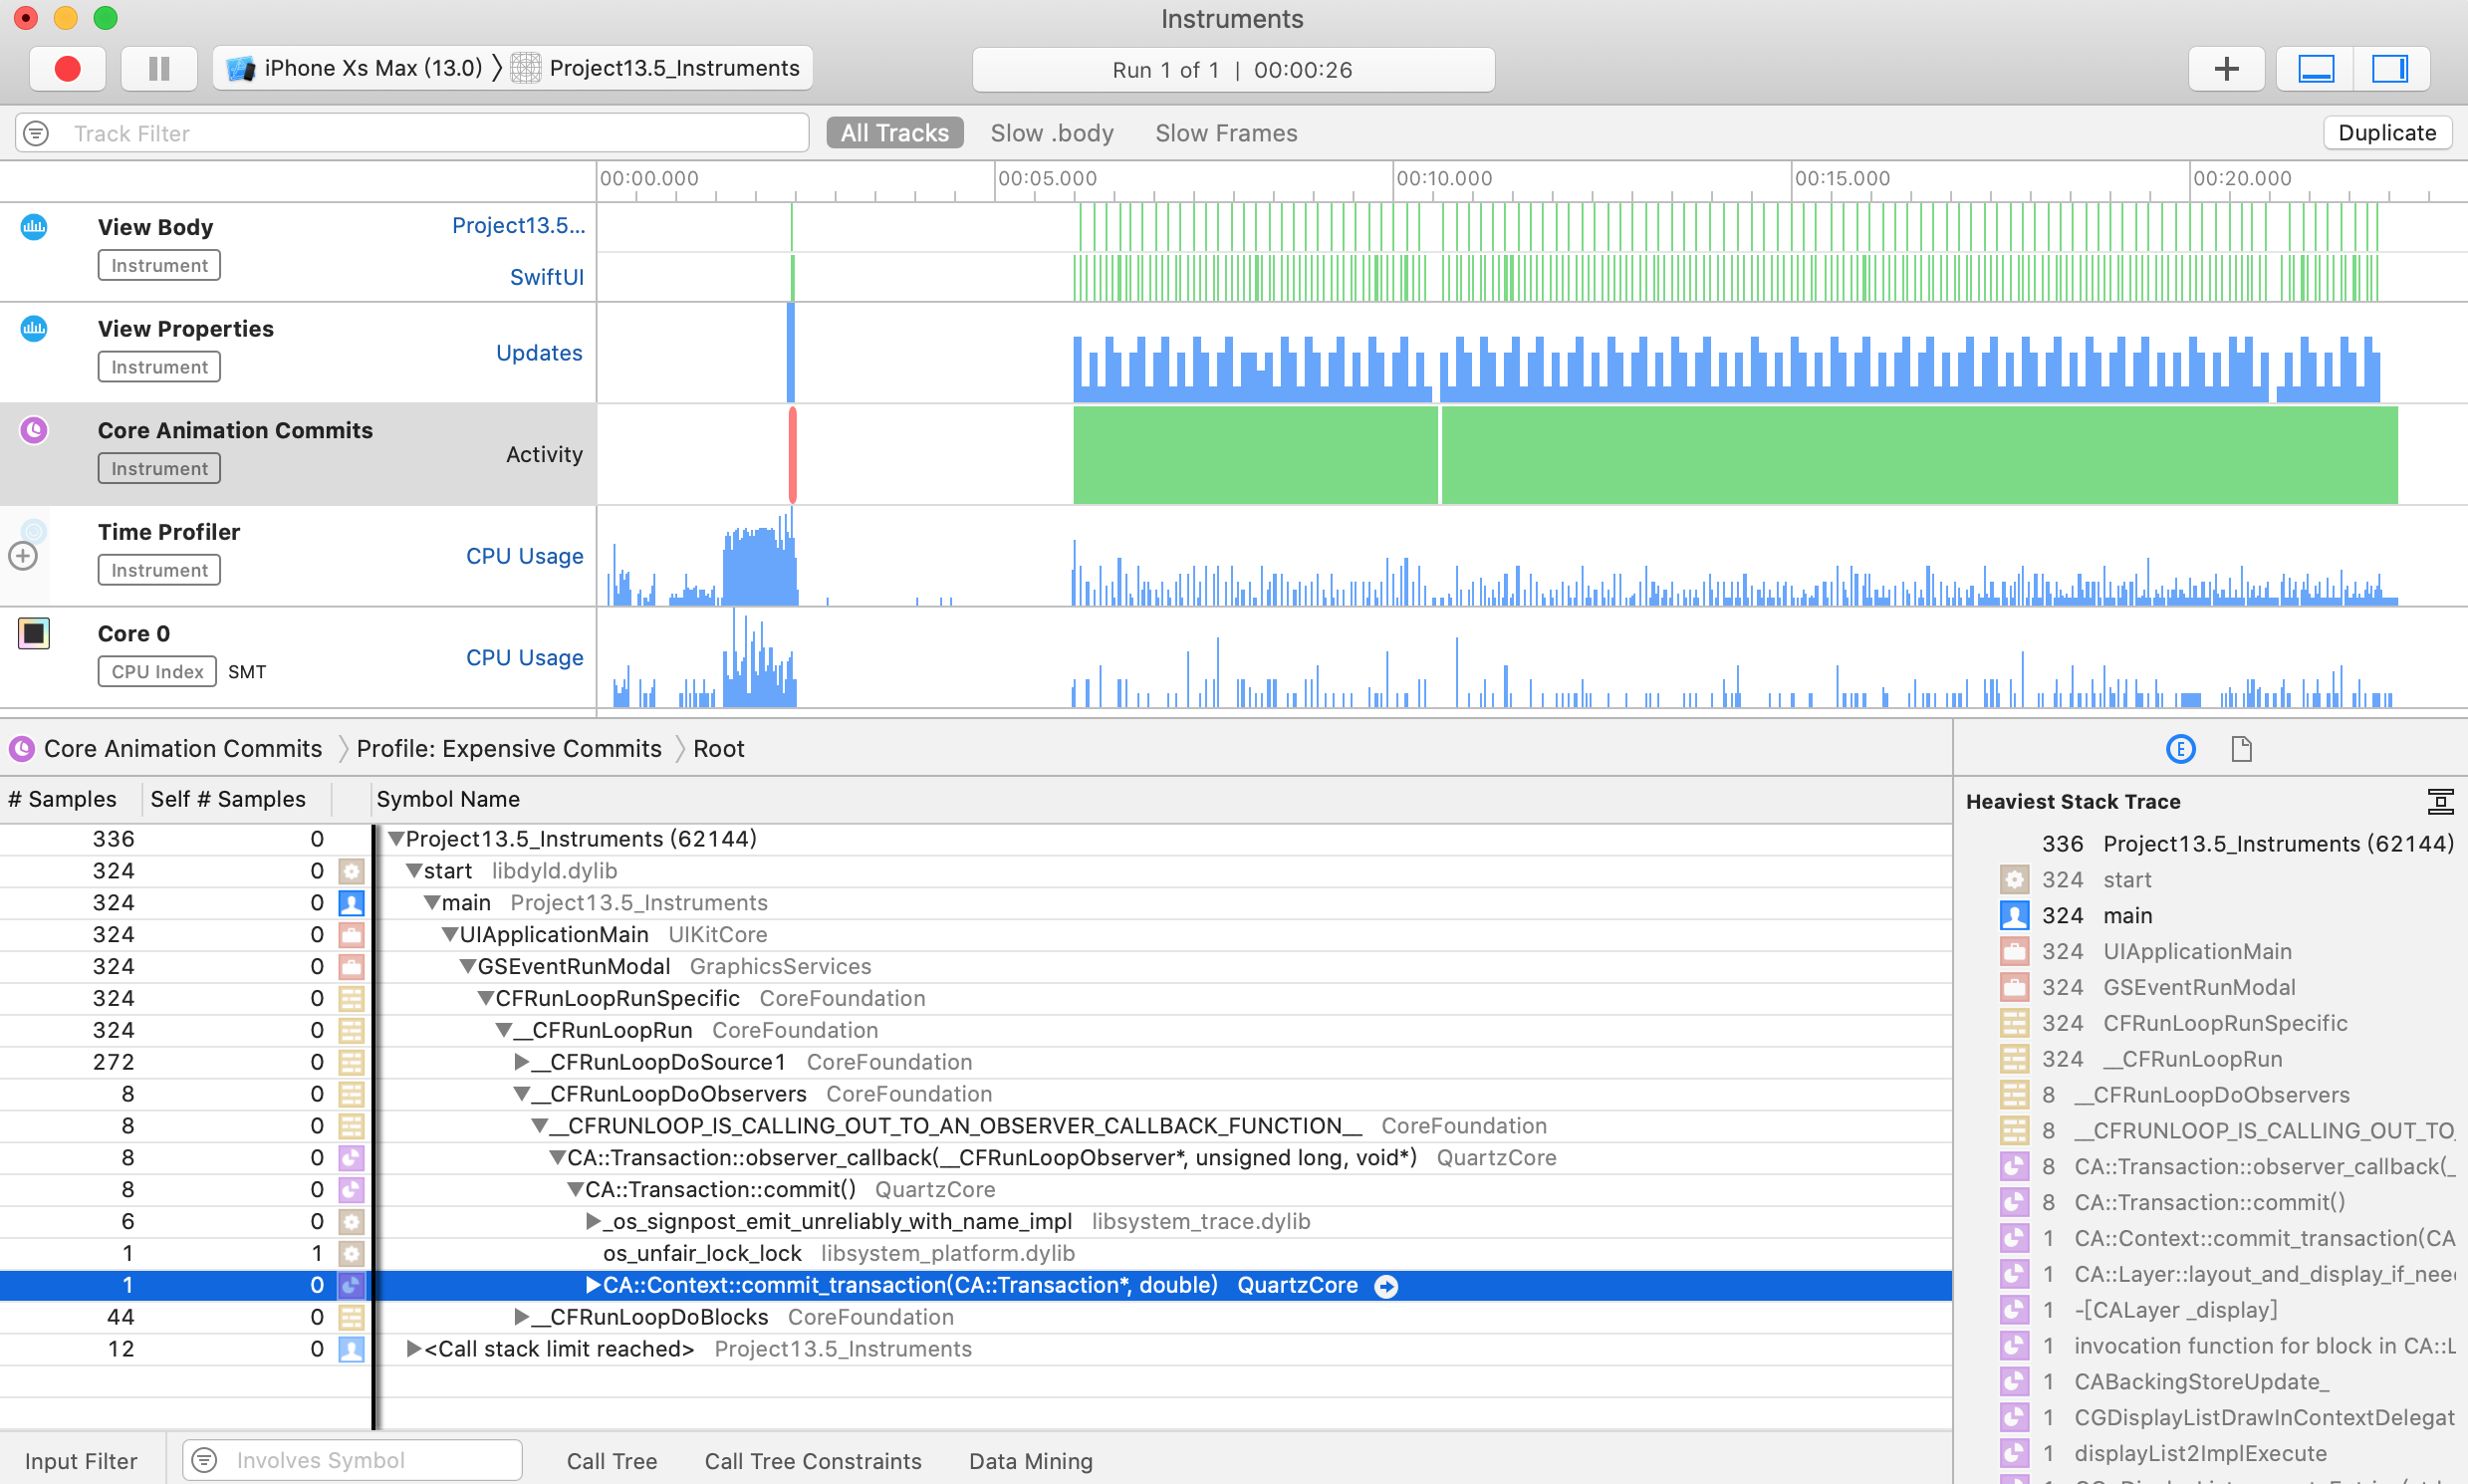Open the Time Profiler CPU Usage link
Screen dimensions: 2468x1484
coord(524,556)
